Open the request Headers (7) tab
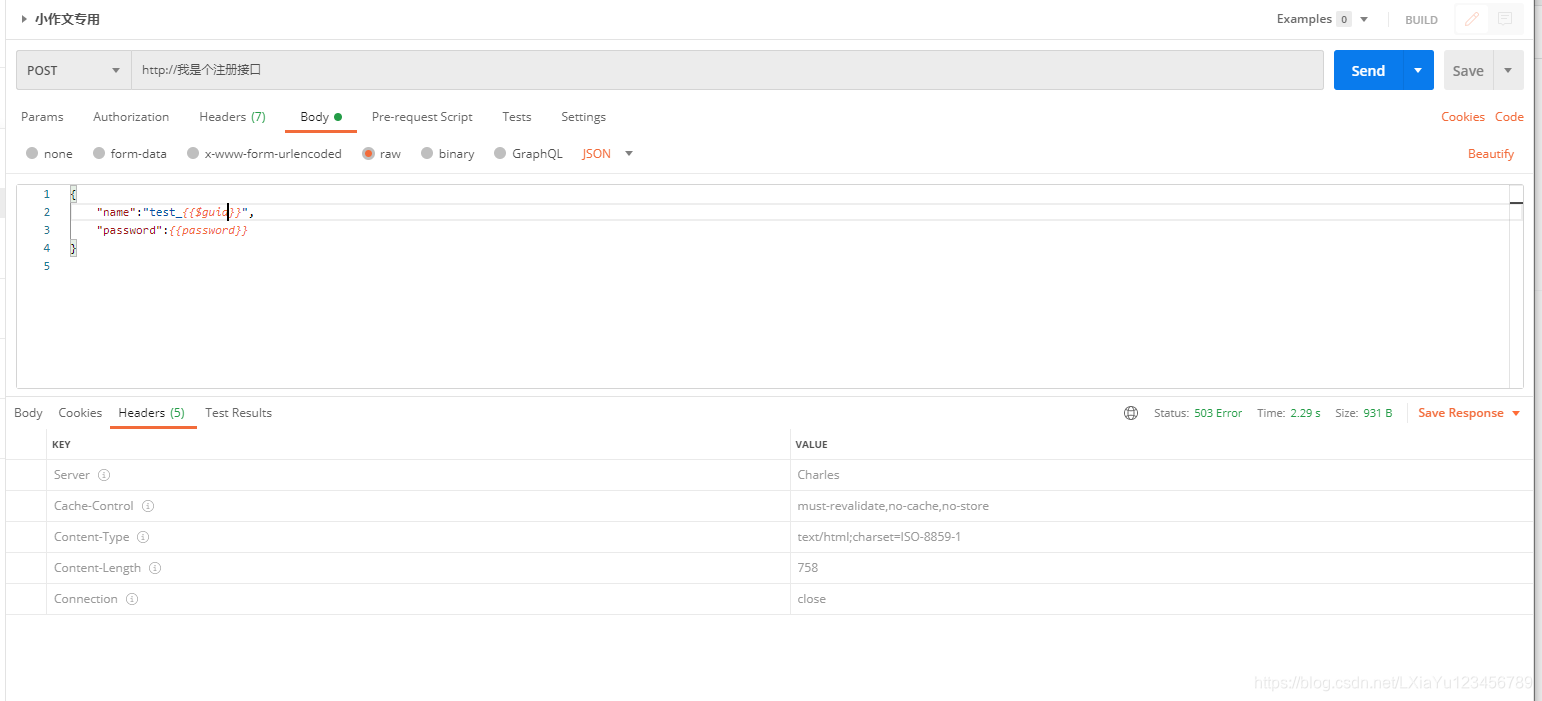Image resolution: width=1542 pixels, height=701 pixels. pos(232,117)
